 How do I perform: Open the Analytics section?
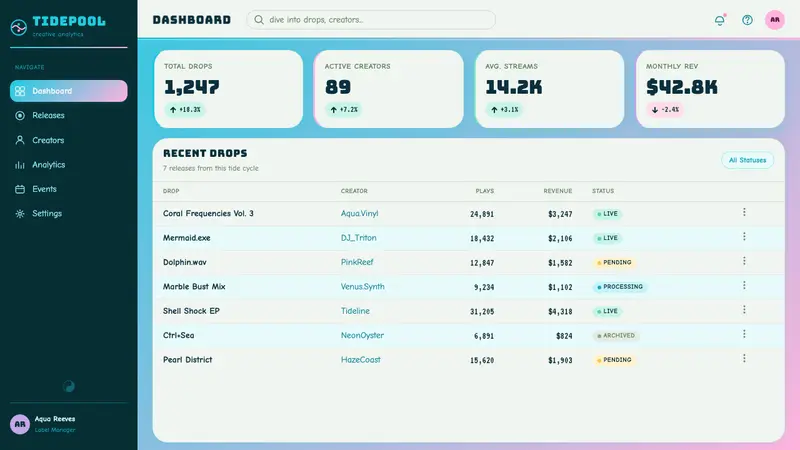tap(68, 165)
